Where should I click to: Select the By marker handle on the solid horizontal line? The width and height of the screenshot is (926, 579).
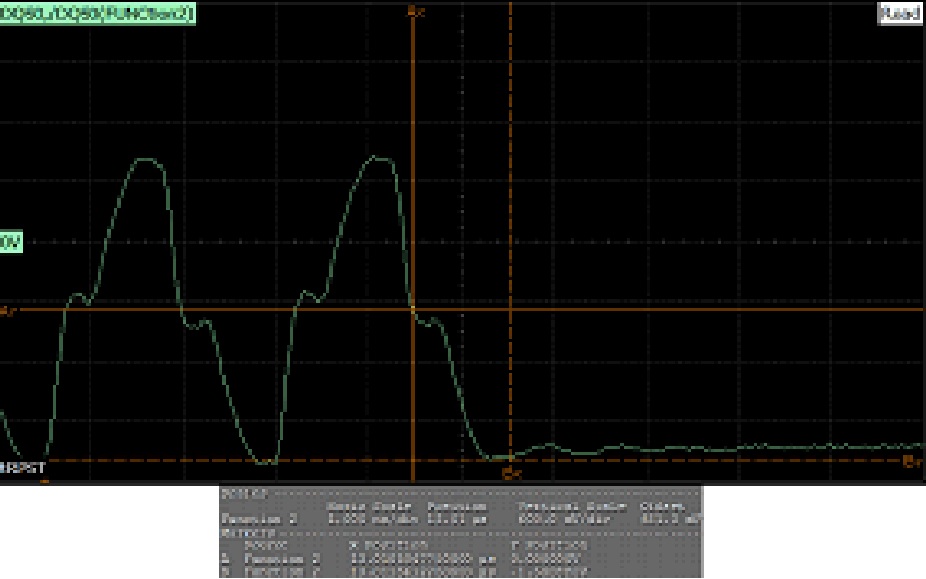[x=7, y=311]
